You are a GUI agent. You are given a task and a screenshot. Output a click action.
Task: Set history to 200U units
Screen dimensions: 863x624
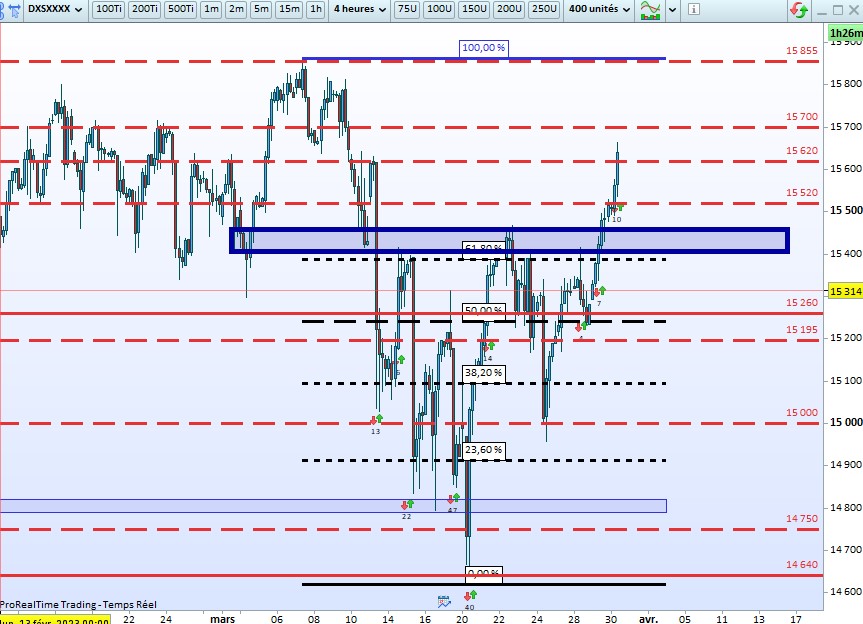pos(509,9)
